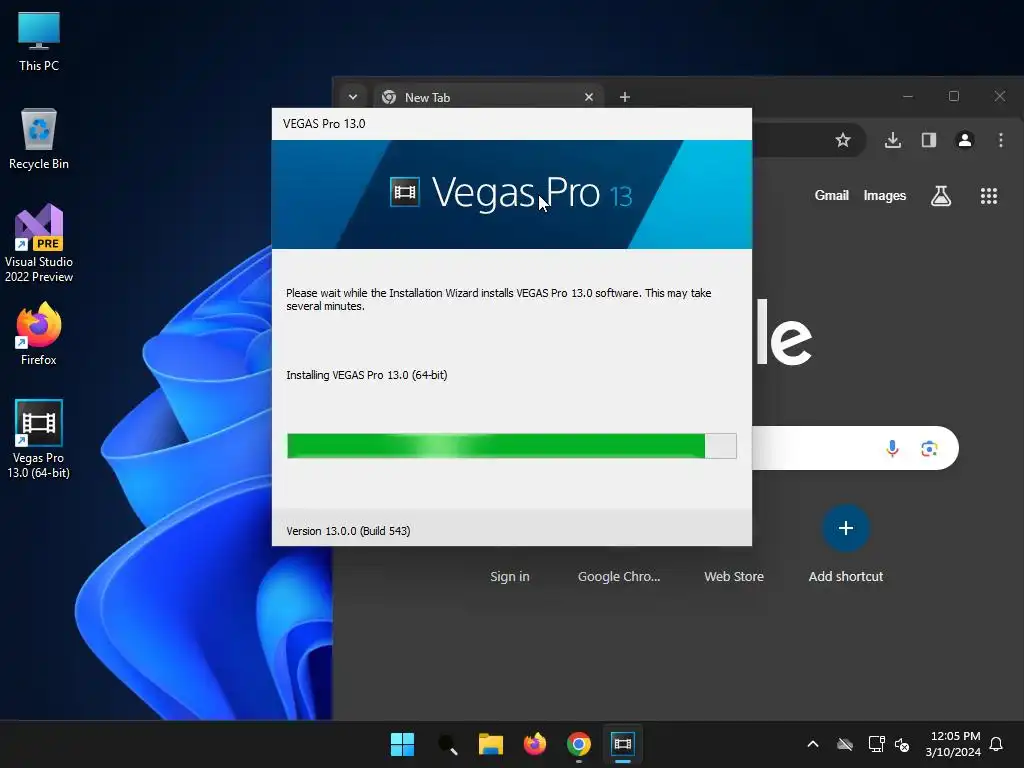Select Visual Studio 2022 Preview shortcut
This screenshot has height=768, width=1024.
pyautogui.click(x=39, y=243)
